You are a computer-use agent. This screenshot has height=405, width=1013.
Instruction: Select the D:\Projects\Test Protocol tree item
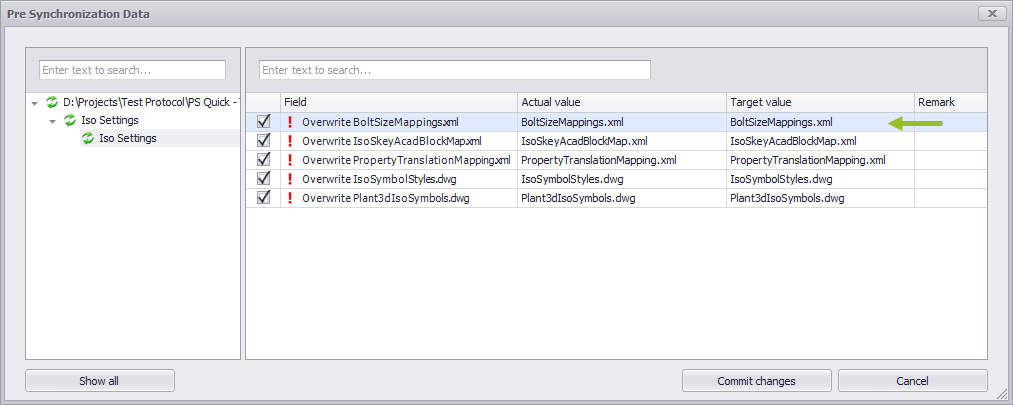coord(151,102)
